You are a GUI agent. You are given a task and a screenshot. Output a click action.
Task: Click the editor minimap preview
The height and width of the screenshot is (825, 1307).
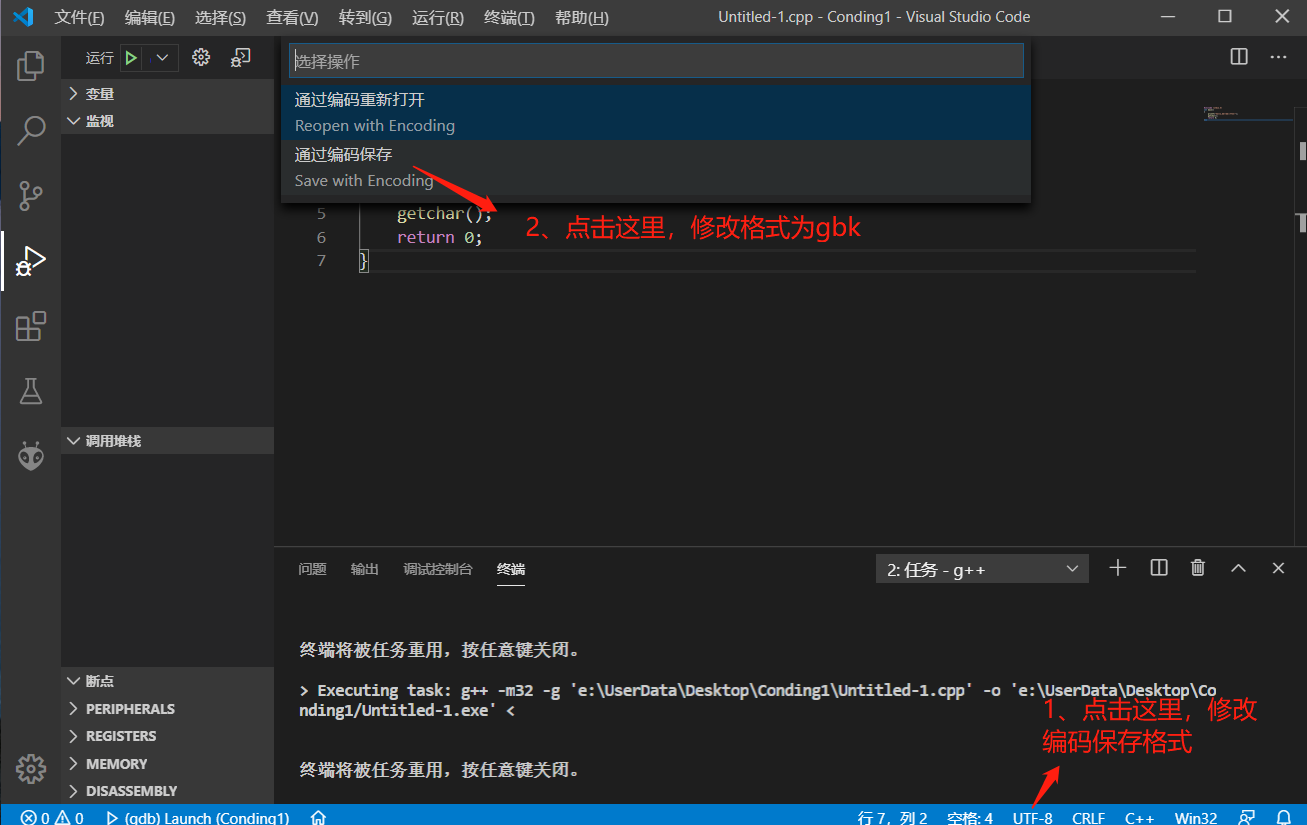1247,115
